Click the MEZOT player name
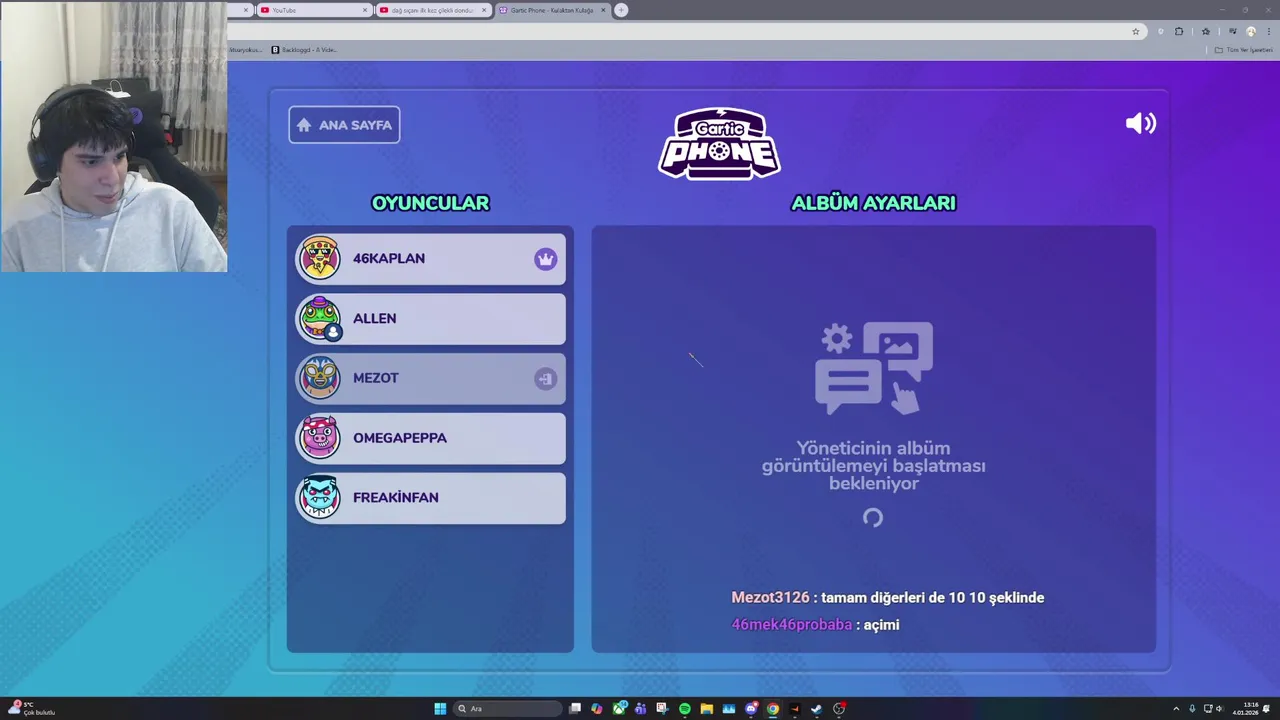The width and height of the screenshot is (1280, 720). (x=375, y=378)
